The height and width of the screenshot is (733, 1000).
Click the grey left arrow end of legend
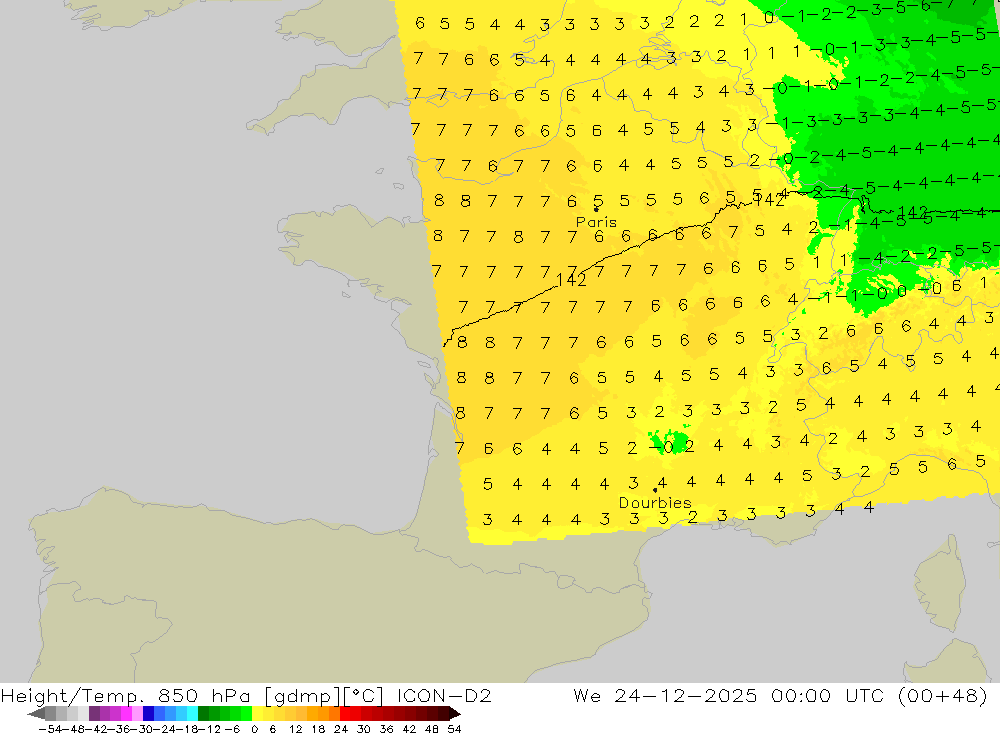point(36,713)
